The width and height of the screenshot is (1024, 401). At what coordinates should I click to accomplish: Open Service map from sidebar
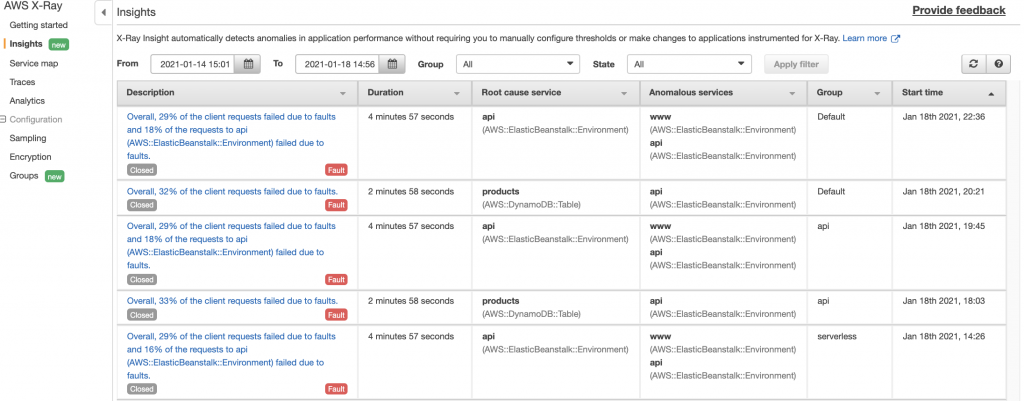tap(33, 63)
